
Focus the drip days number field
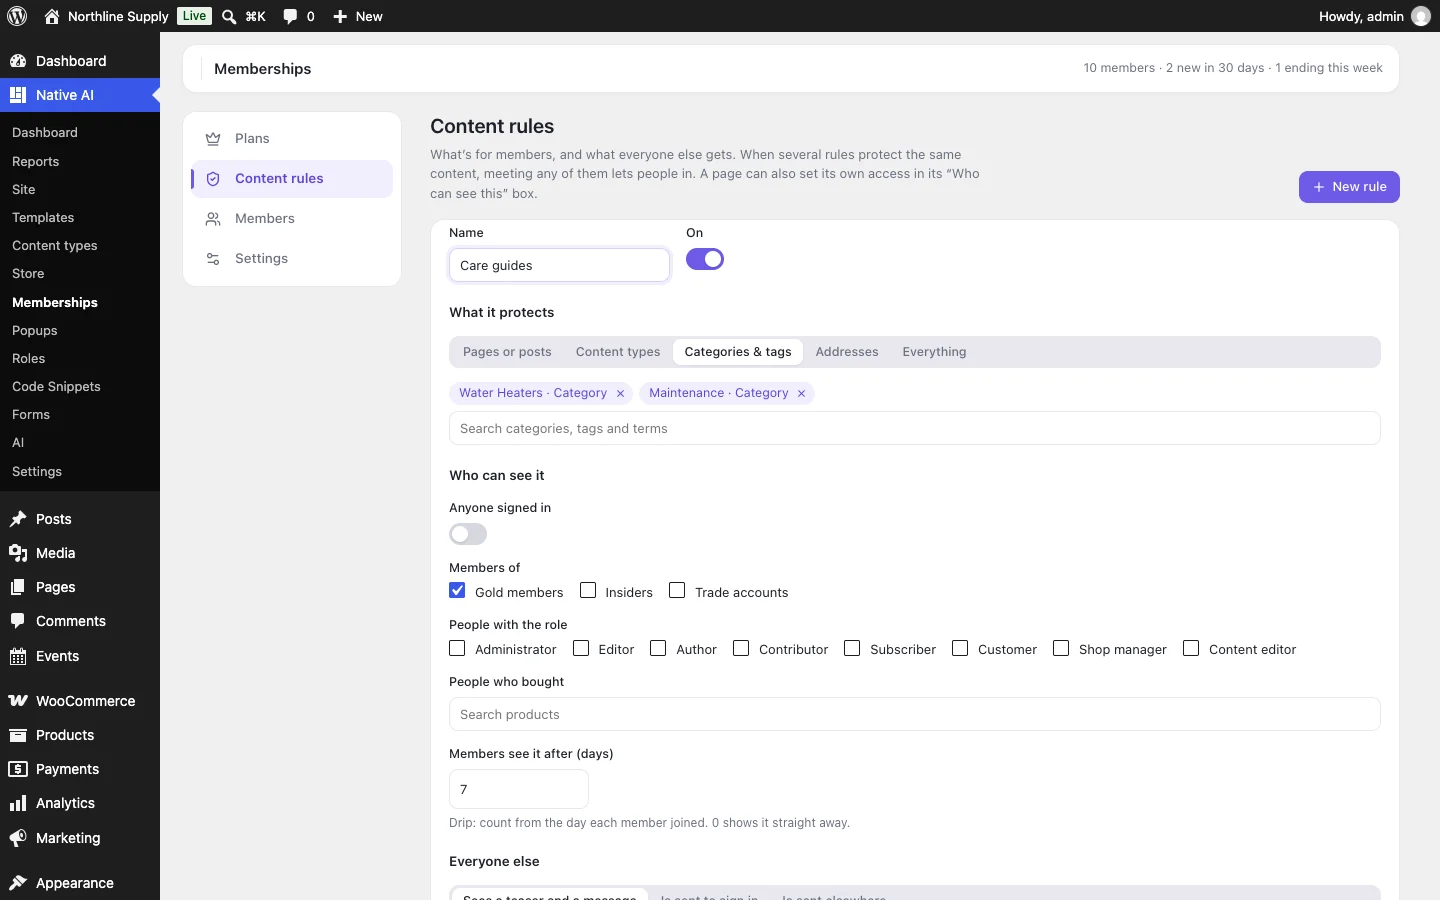(x=519, y=789)
